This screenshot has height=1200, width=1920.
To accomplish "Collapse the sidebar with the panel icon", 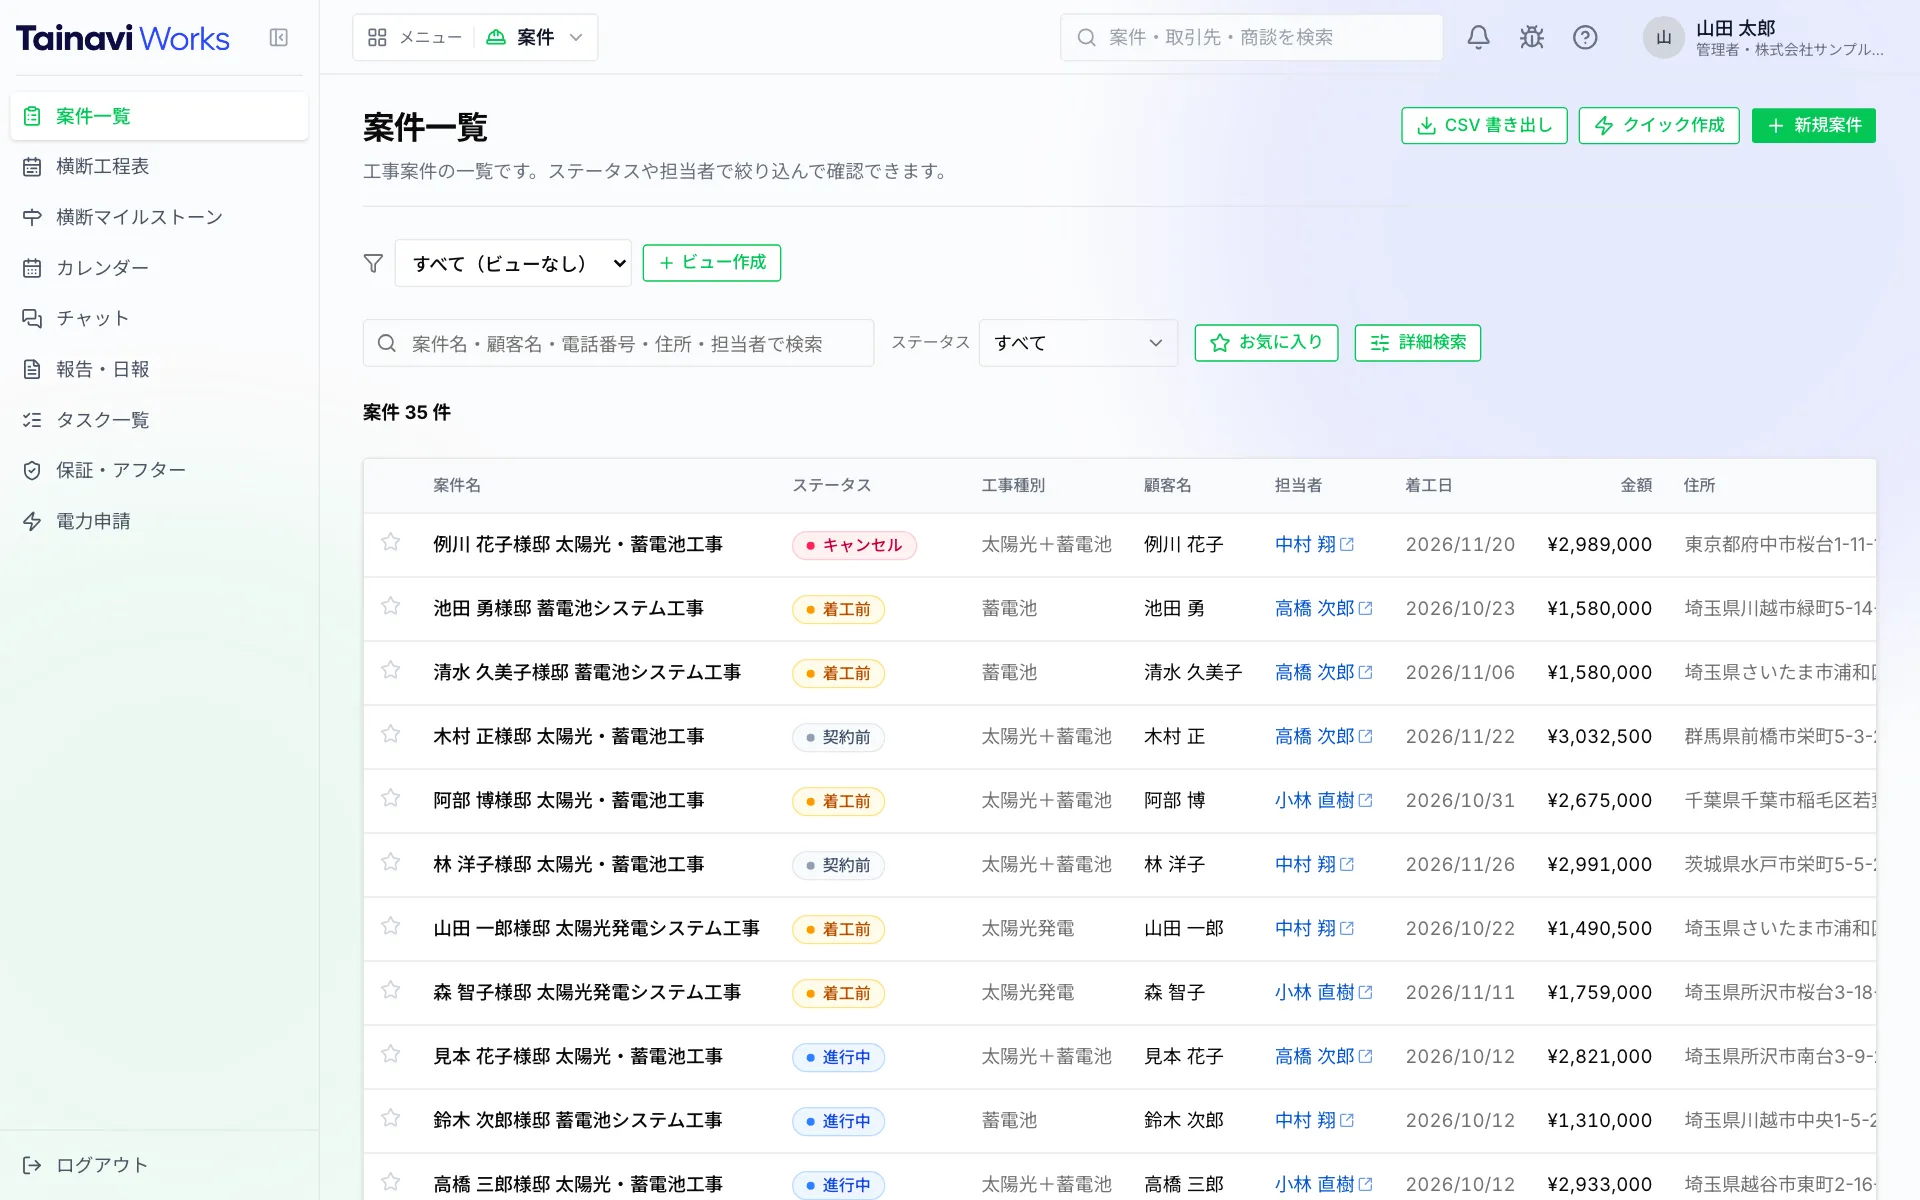I will click(x=279, y=38).
